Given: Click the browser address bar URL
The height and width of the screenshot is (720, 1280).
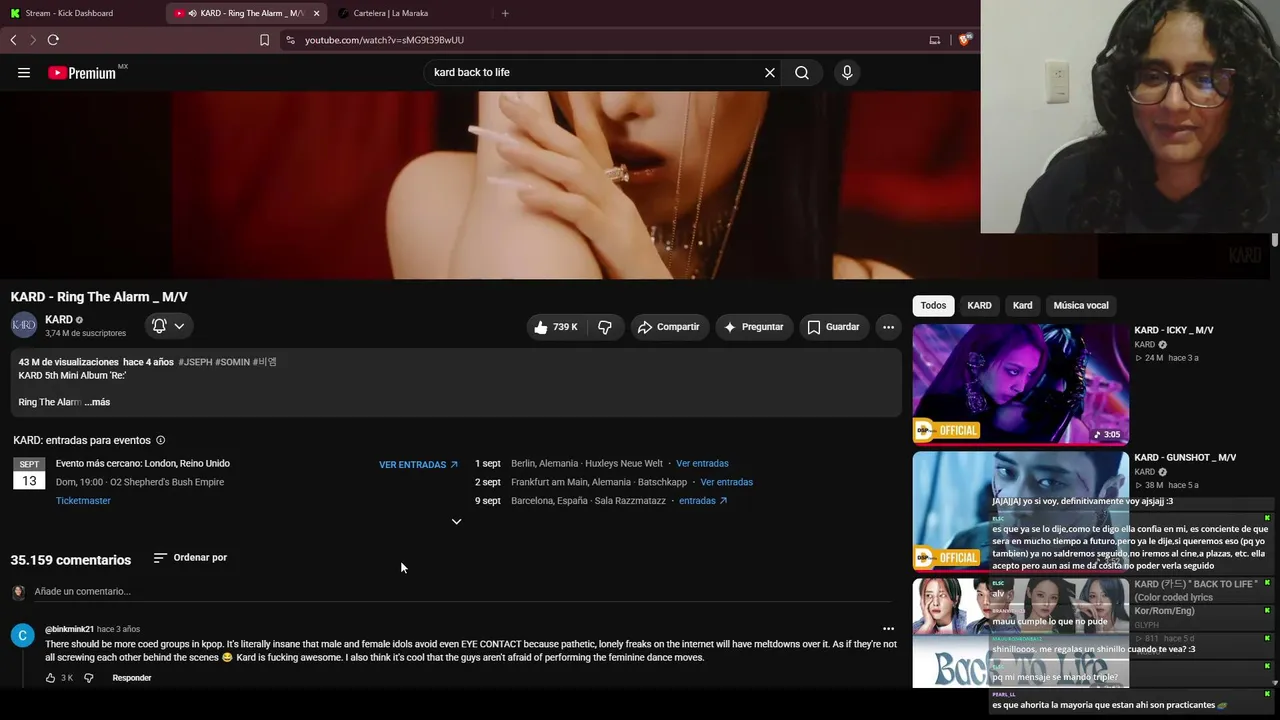Looking at the screenshot, I should [384, 40].
